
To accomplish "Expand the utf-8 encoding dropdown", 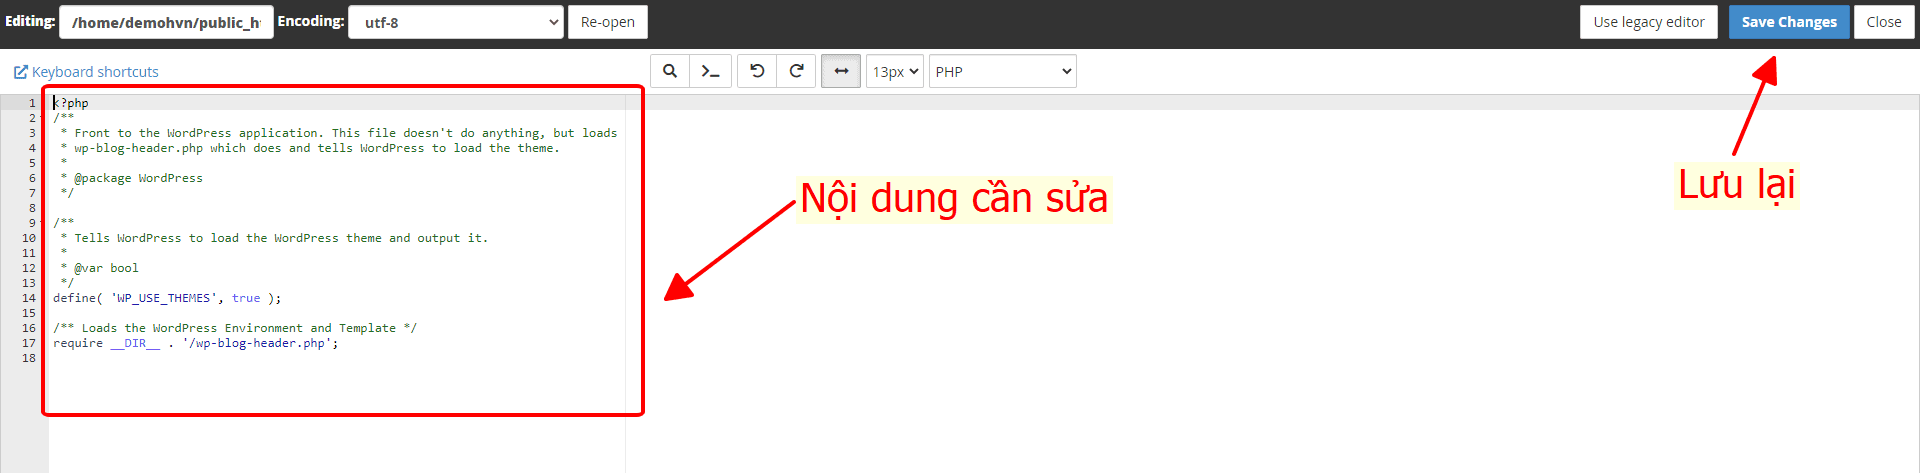I will [455, 22].
